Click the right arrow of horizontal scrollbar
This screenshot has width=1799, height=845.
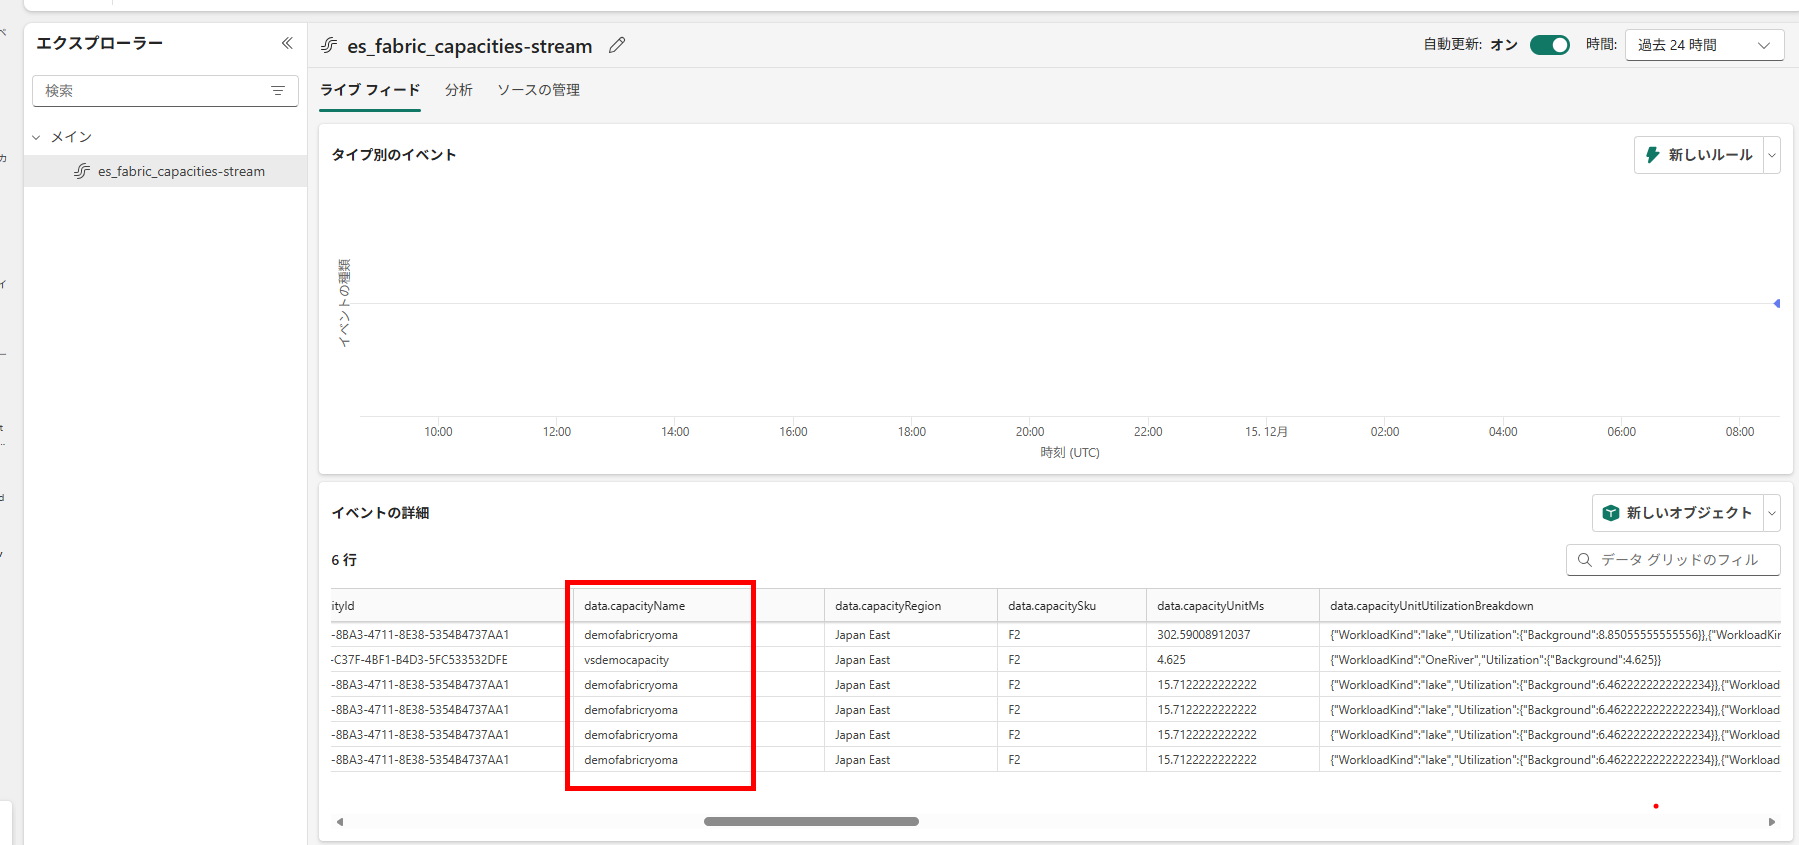tap(1772, 822)
